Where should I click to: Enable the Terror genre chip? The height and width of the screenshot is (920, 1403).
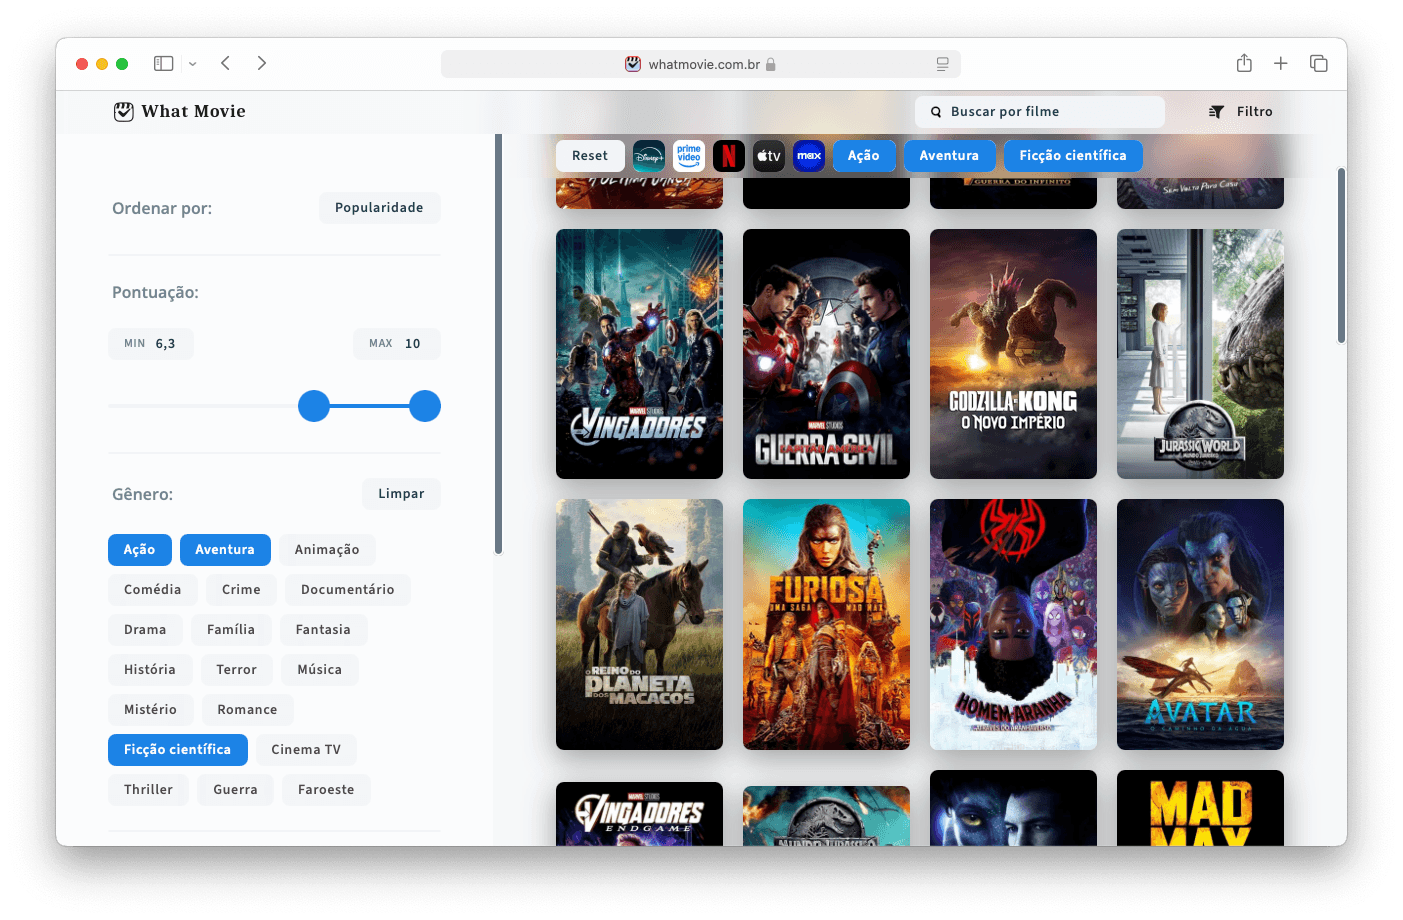tap(237, 670)
